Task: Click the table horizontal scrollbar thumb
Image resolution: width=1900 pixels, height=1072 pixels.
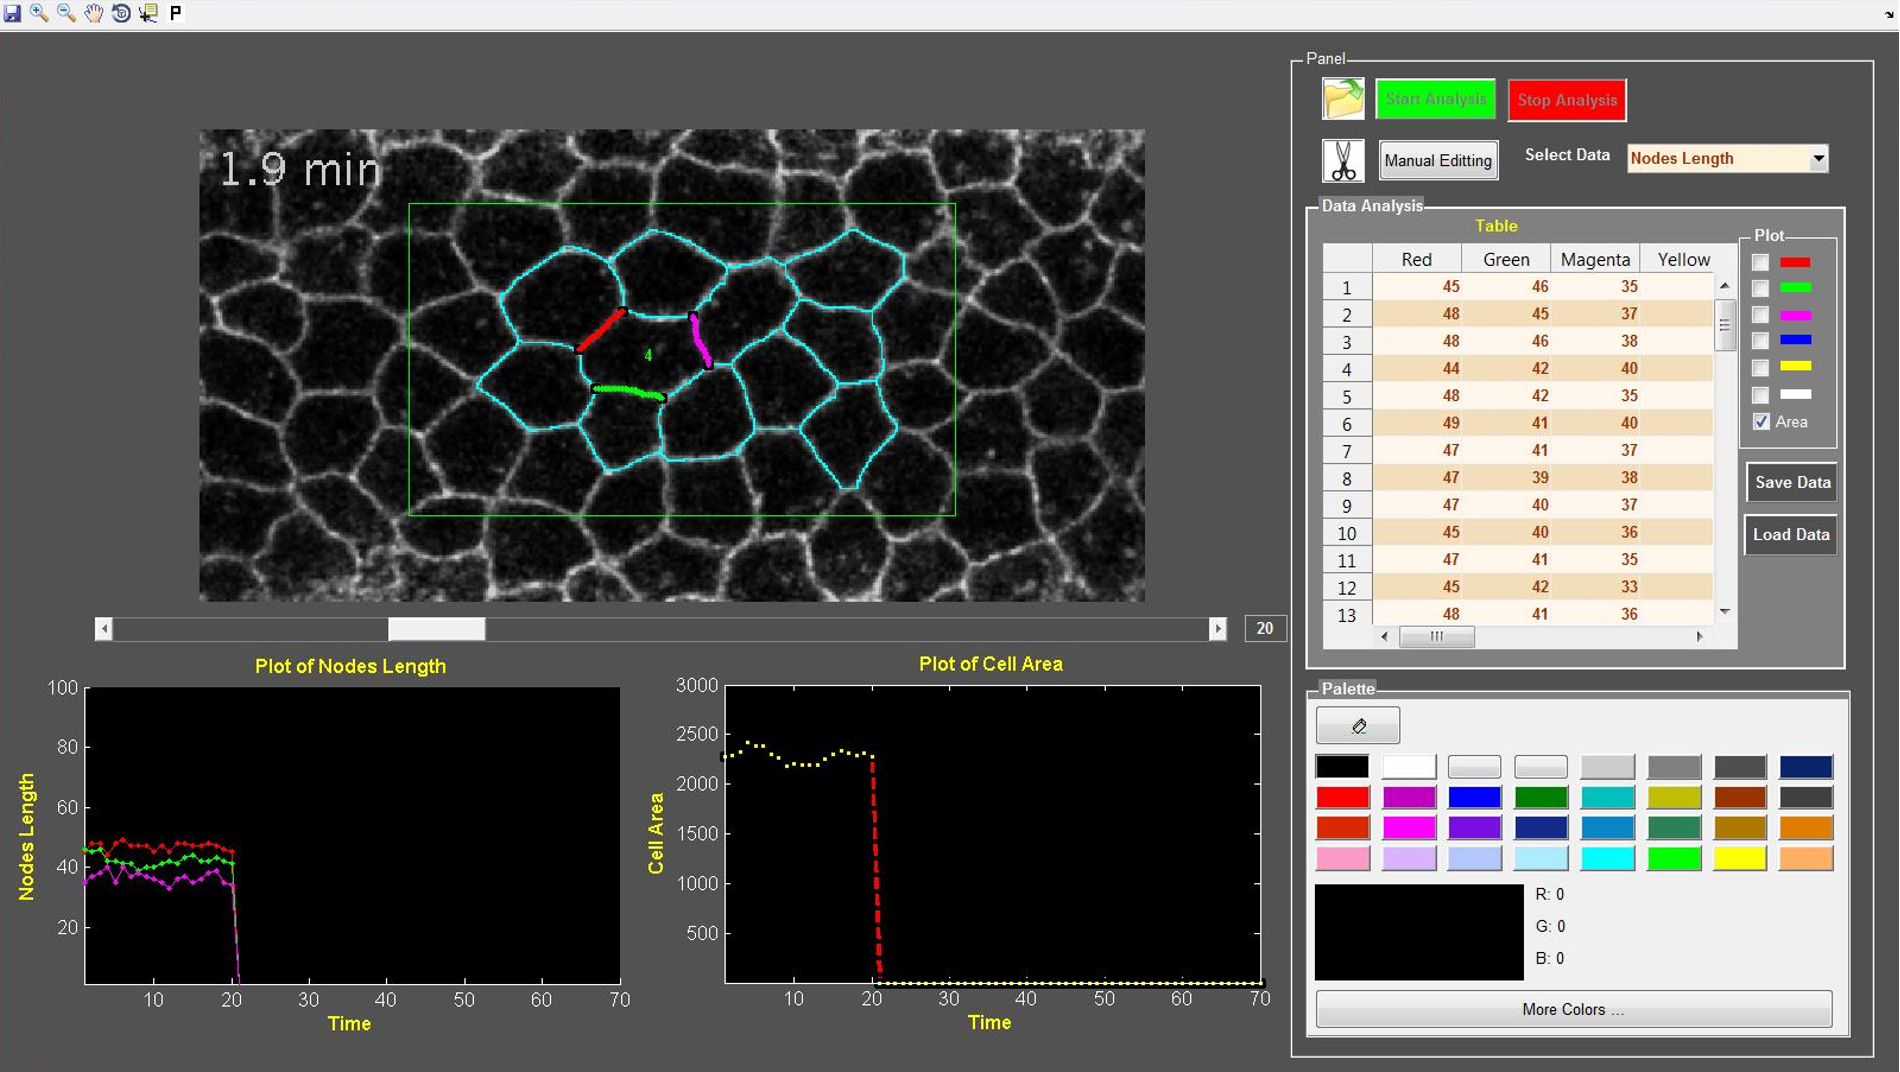Action: pyautogui.click(x=1436, y=636)
